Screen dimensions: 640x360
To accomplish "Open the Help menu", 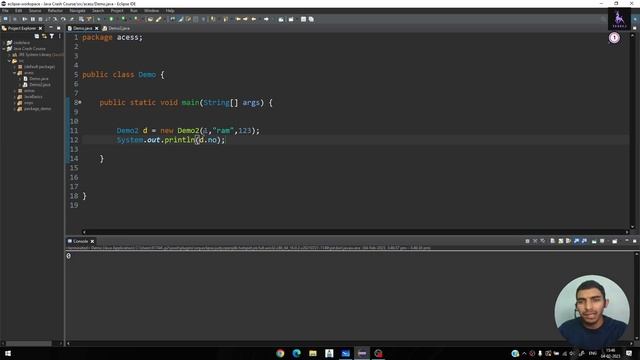I will tap(170, 11).
